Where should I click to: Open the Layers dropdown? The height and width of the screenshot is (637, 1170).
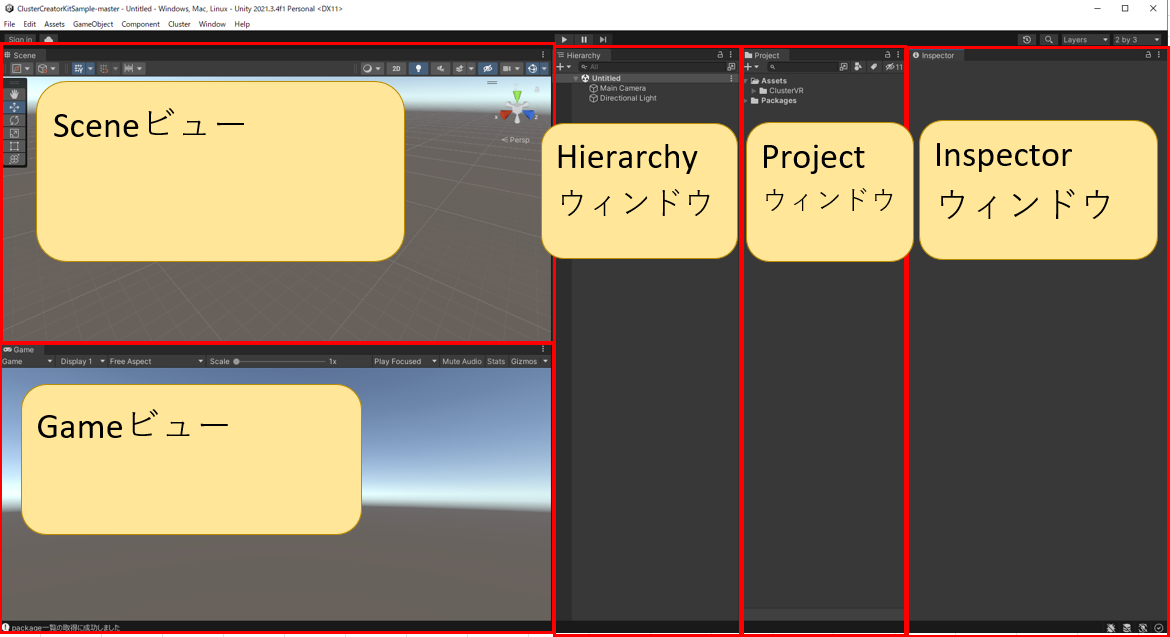[1085, 40]
